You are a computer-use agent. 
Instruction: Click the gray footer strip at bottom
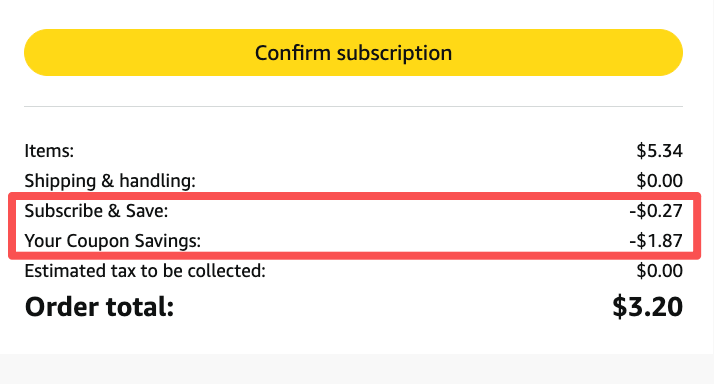357,369
